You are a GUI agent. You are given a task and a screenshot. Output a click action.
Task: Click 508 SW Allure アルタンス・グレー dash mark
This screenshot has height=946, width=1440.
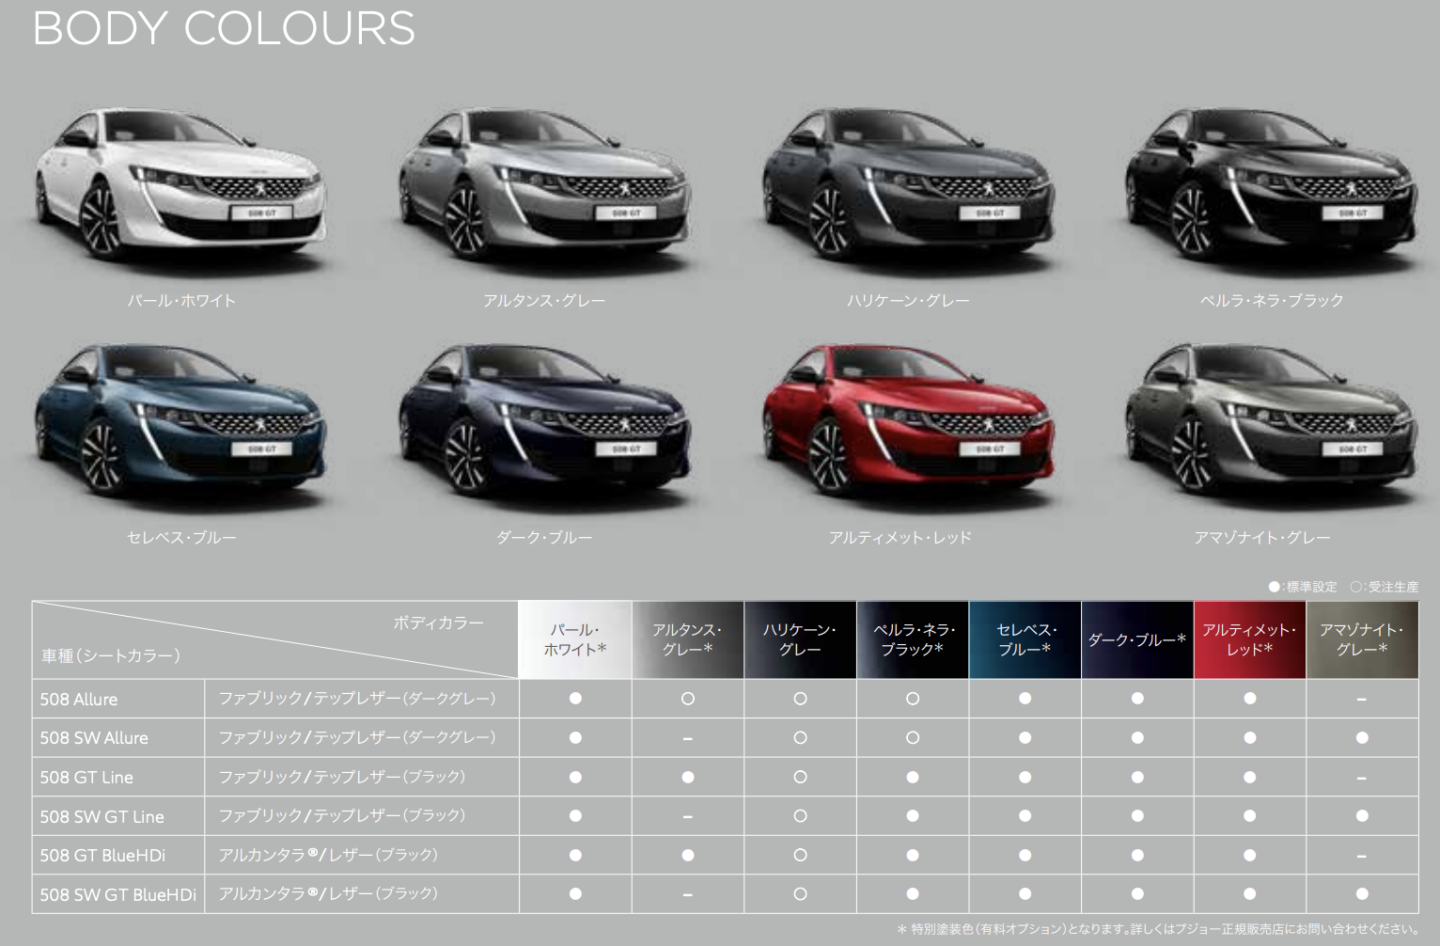pyautogui.click(x=687, y=738)
